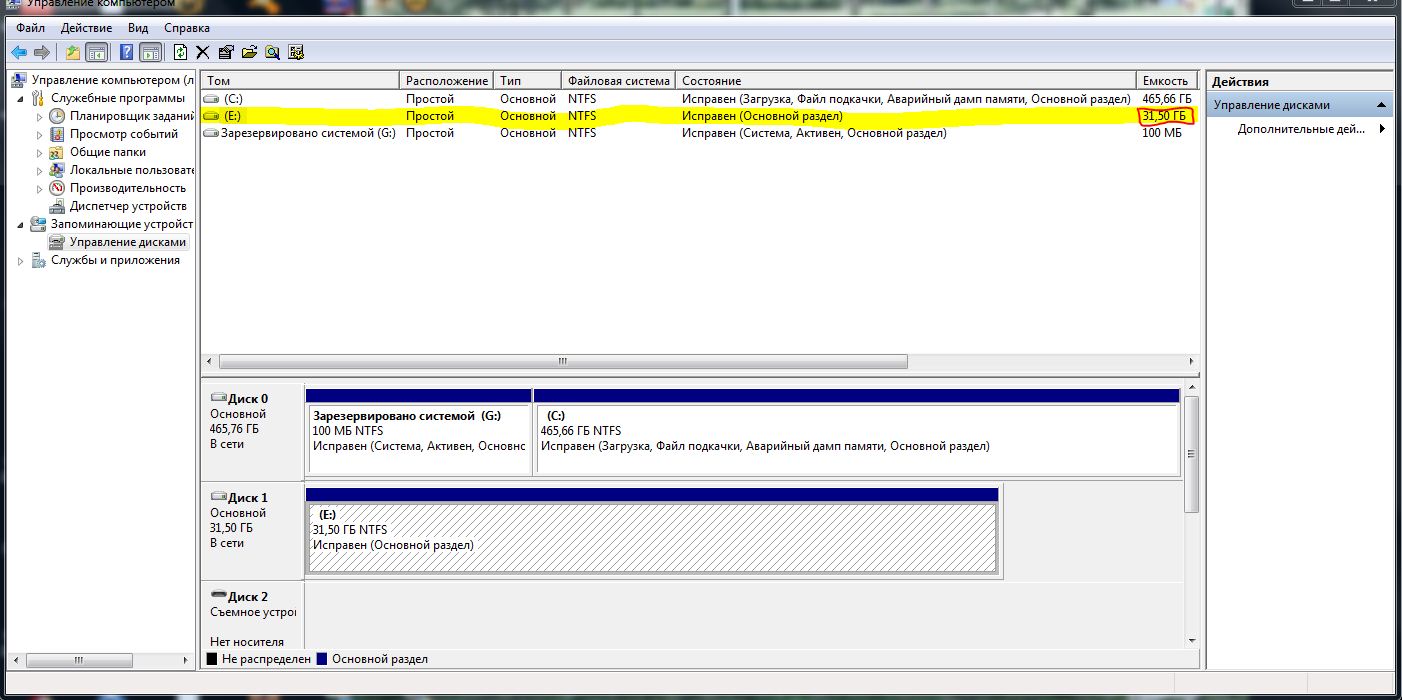The image size is (1402, 700).
Task: Collapse the Служебные программы tree node
Action: (21, 98)
